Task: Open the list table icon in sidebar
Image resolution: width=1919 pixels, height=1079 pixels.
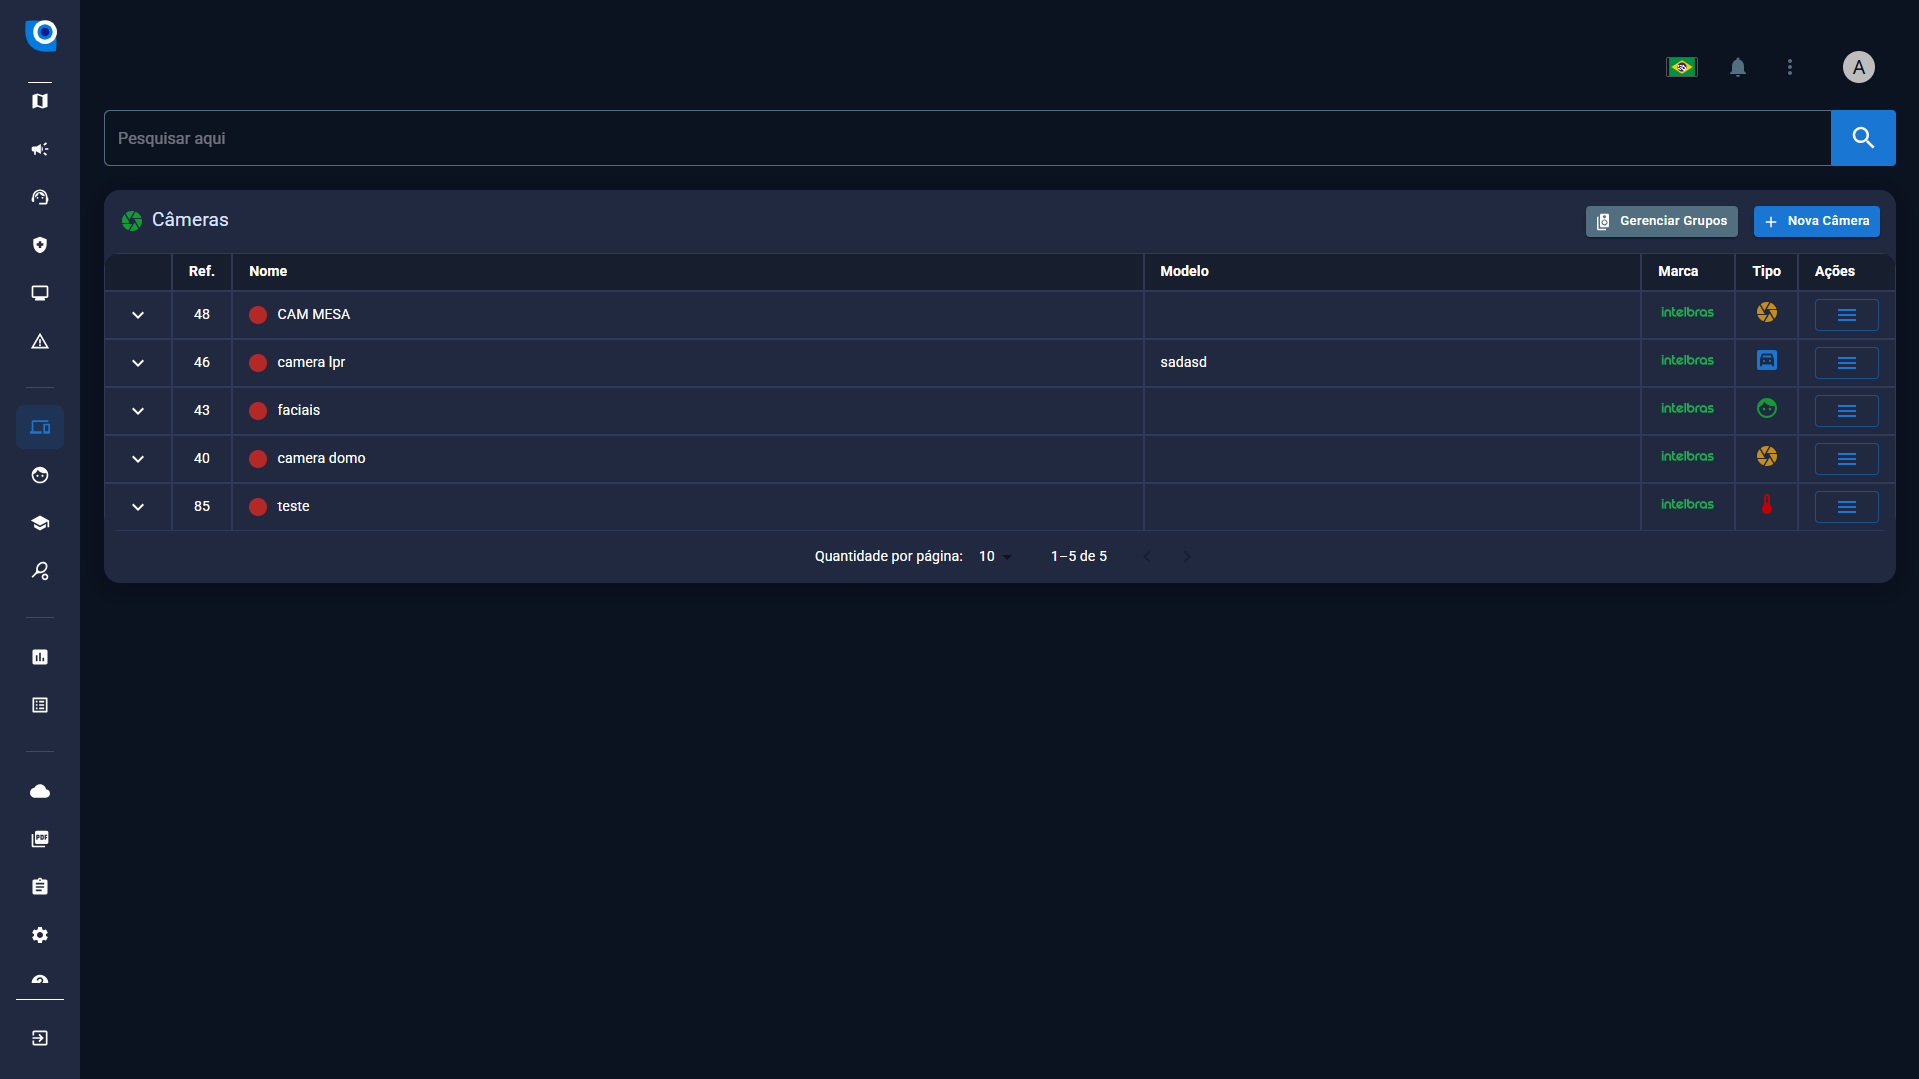Action: [40, 705]
